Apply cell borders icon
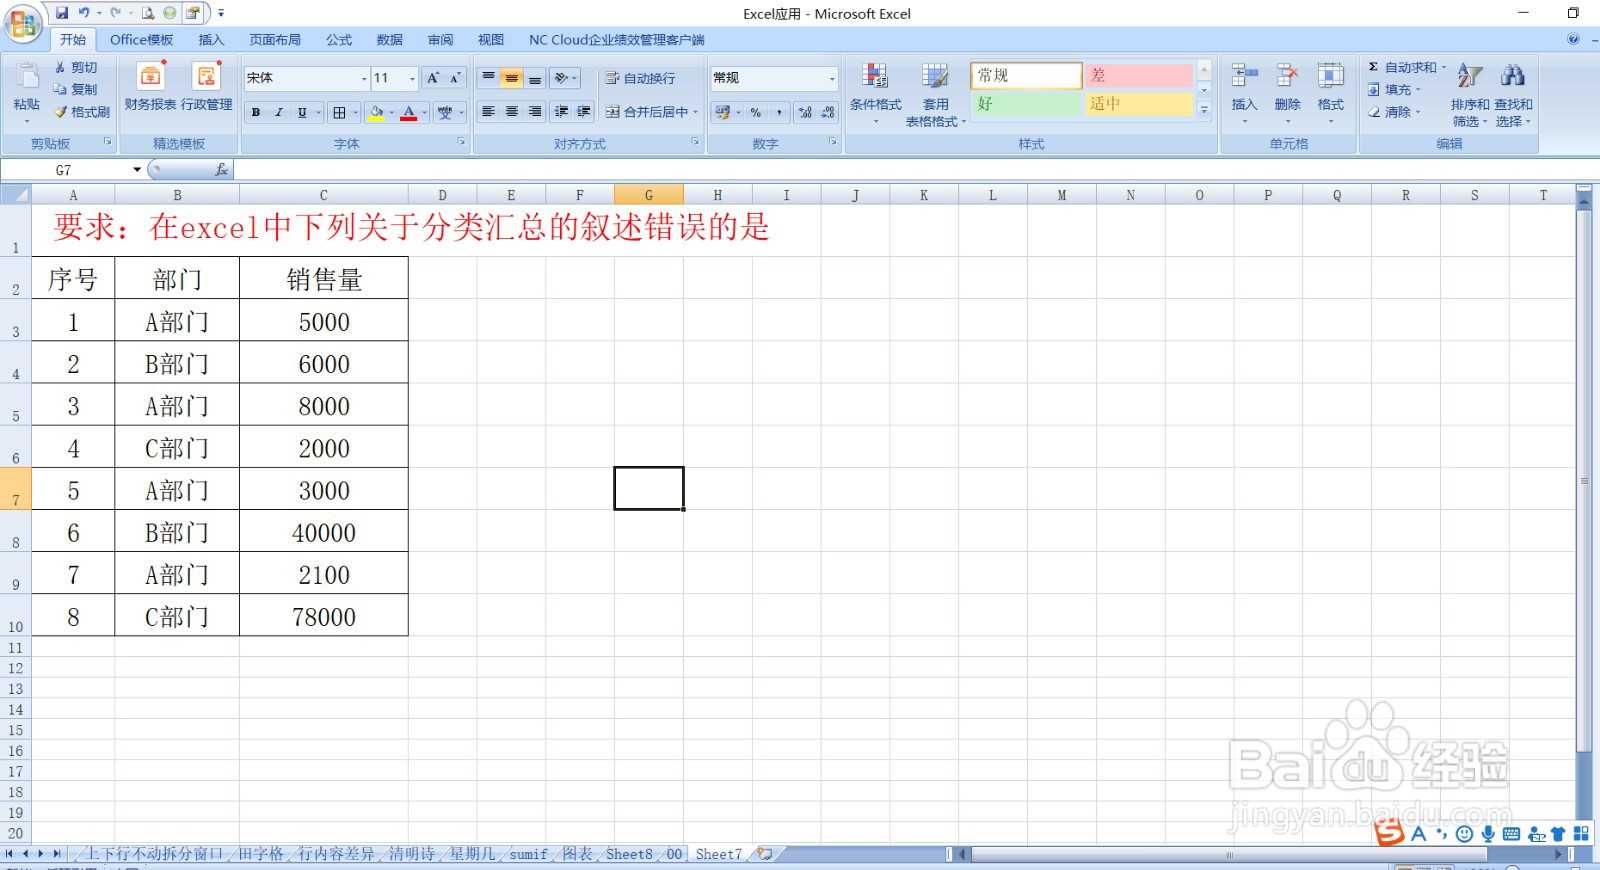Viewport: 1600px width, 870px height. click(x=340, y=112)
